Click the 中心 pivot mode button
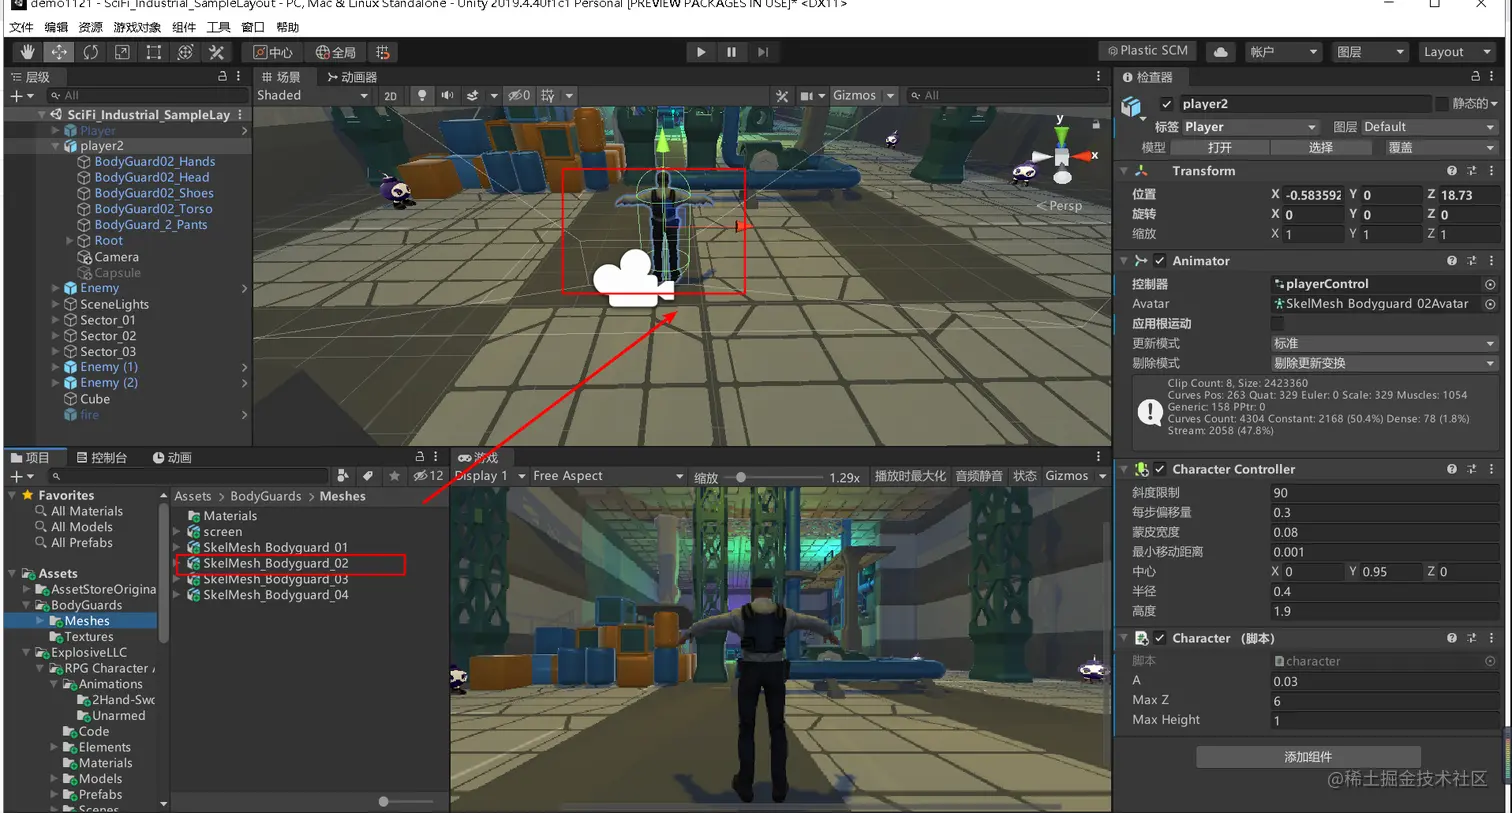The width and height of the screenshot is (1512, 813). click(272, 52)
